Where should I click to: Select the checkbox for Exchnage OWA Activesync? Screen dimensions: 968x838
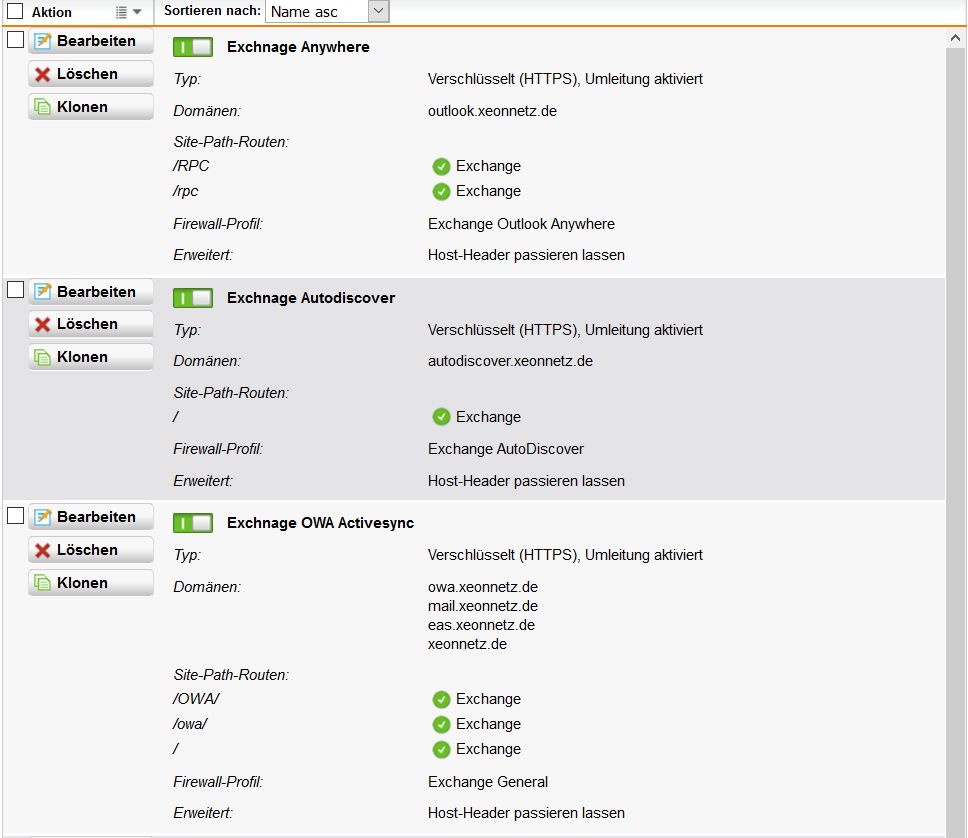click(x=15, y=515)
